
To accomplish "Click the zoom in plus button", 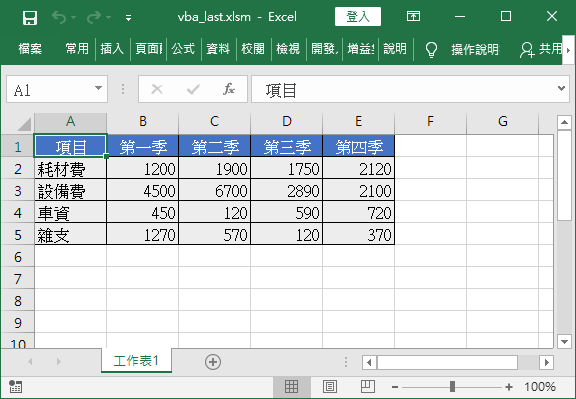I will [509, 387].
